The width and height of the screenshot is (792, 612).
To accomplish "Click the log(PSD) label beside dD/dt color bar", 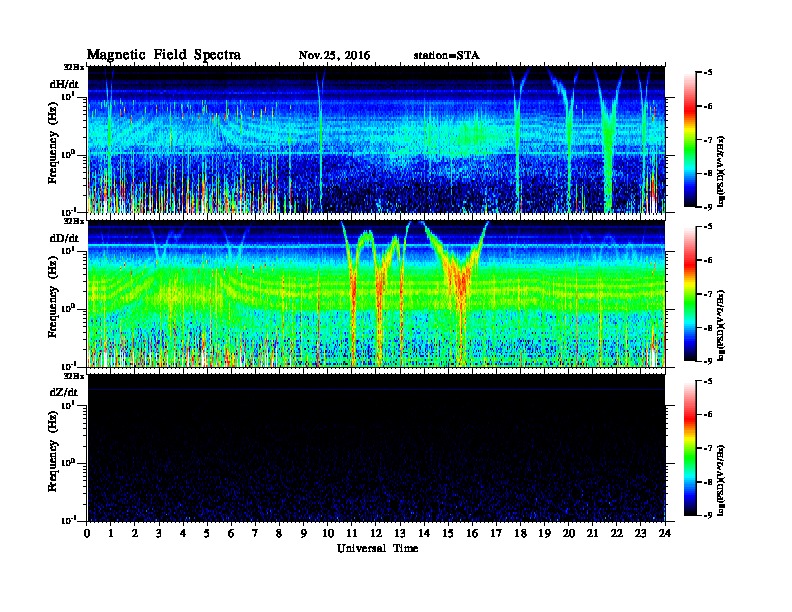I will pos(721,326).
